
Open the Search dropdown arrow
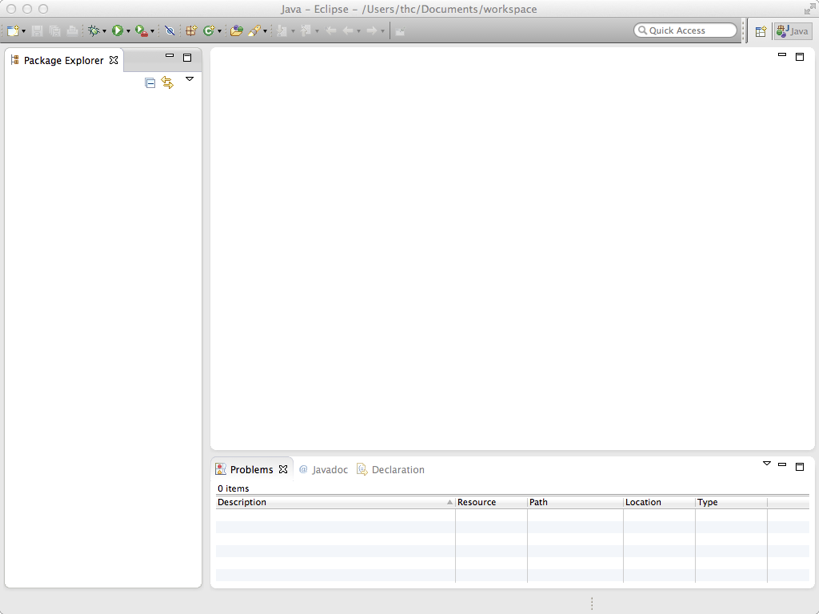[265, 31]
